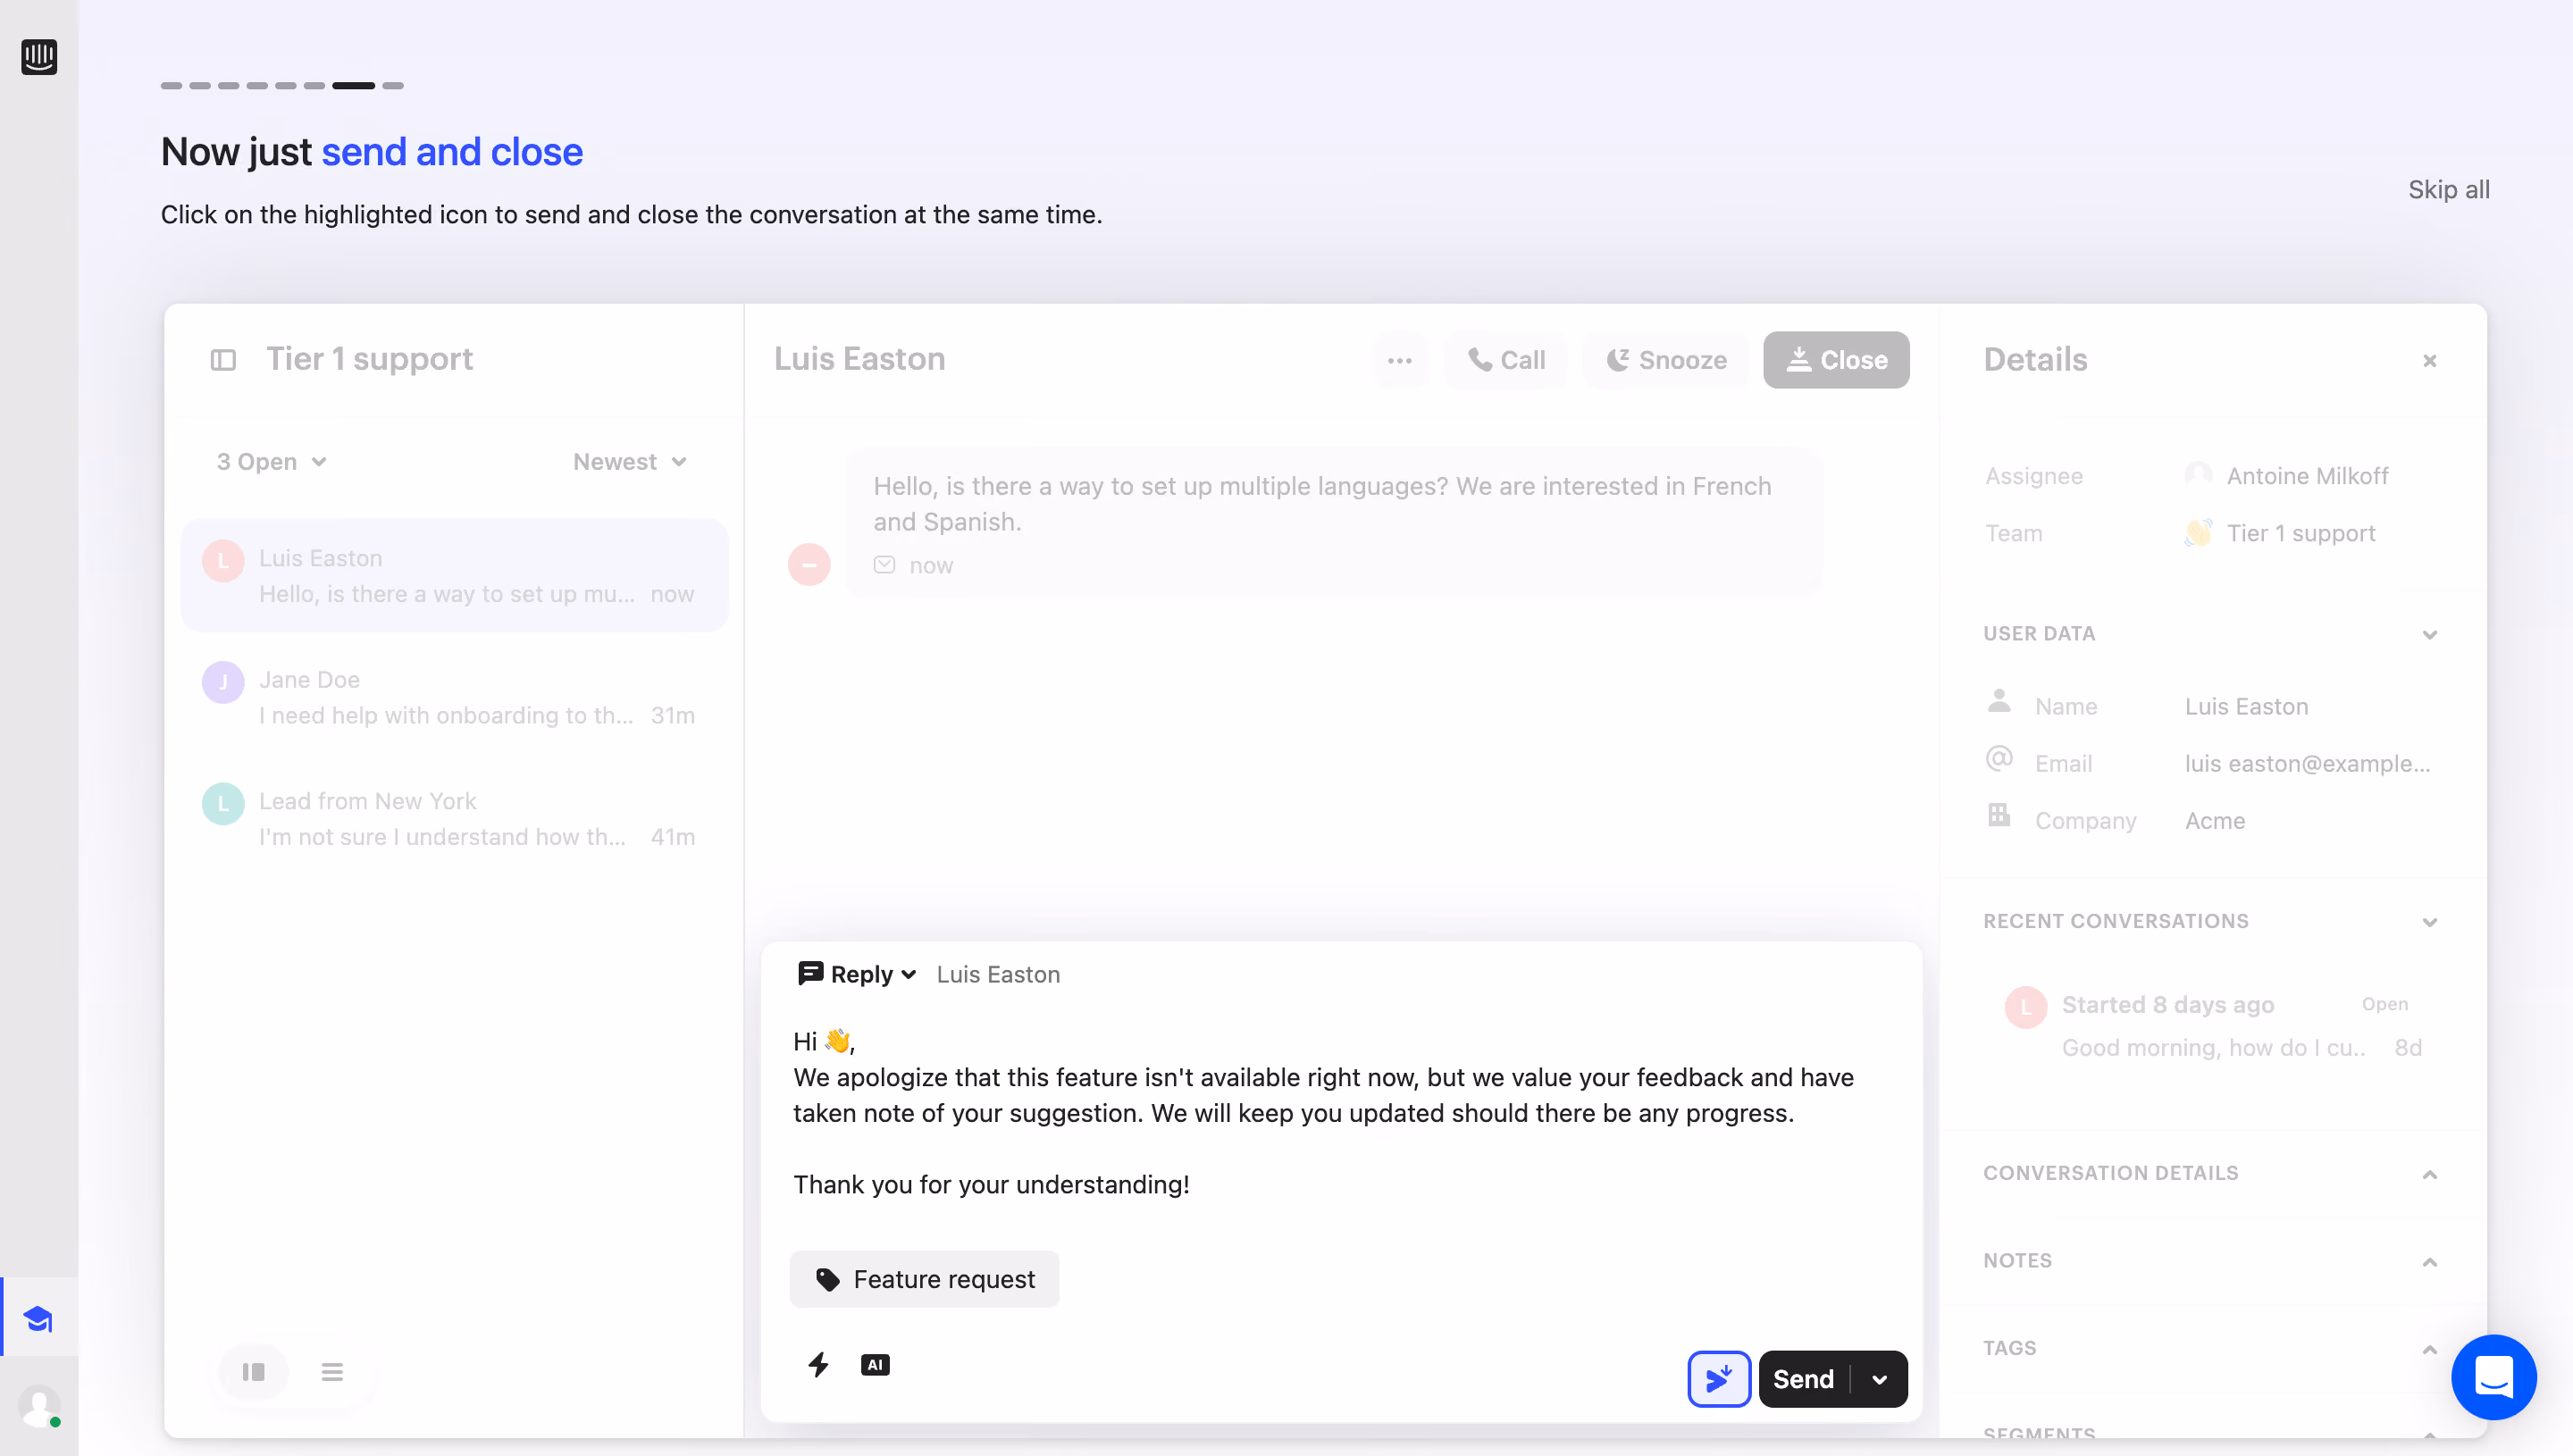Close the Details panel with the X
Image resolution: width=2573 pixels, height=1456 pixels.
tap(2429, 360)
